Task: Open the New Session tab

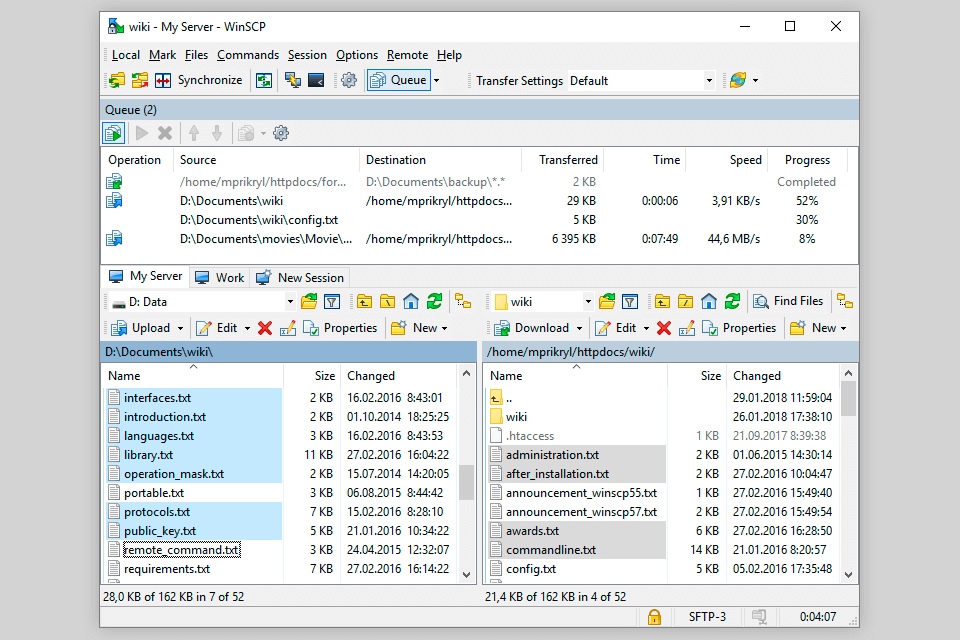Action: [x=300, y=277]
